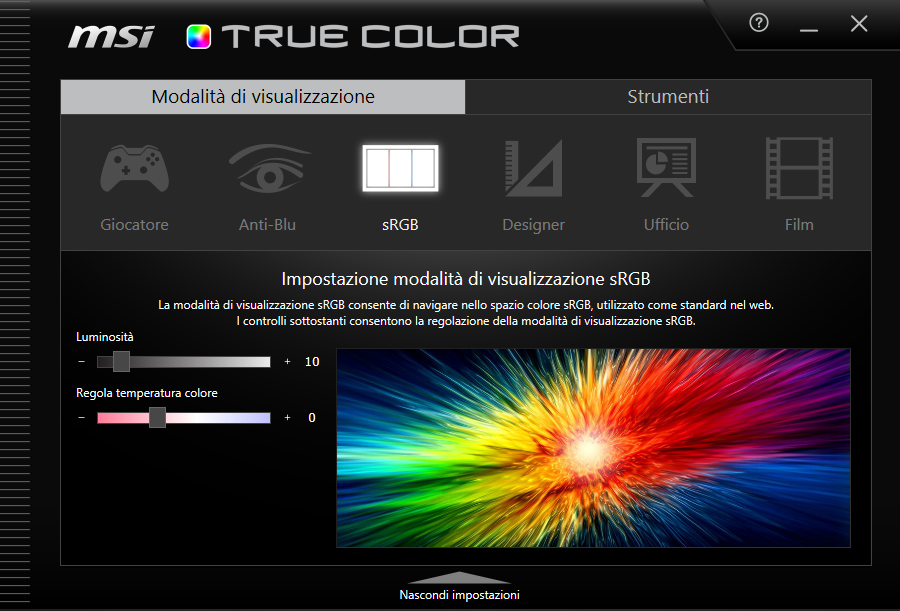Viewport: 900px width, 611px height.
Task: Click the minus next to Regola temperatura colore
Action: tap(81, 417)
